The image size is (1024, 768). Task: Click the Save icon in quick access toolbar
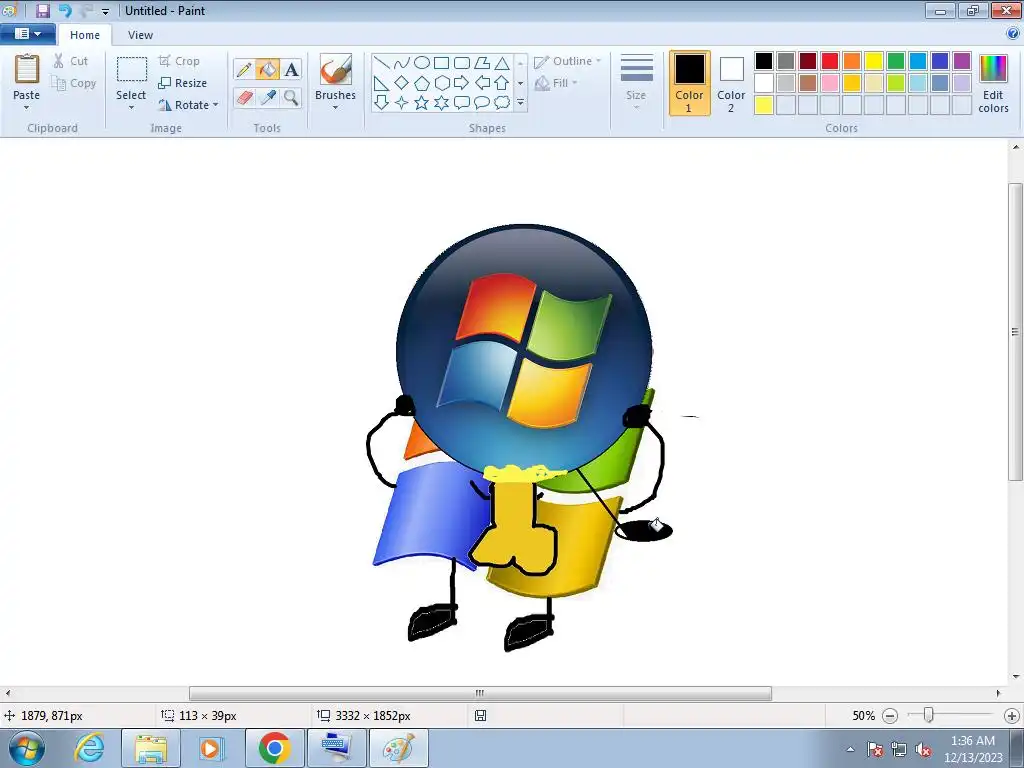(42, 10)
